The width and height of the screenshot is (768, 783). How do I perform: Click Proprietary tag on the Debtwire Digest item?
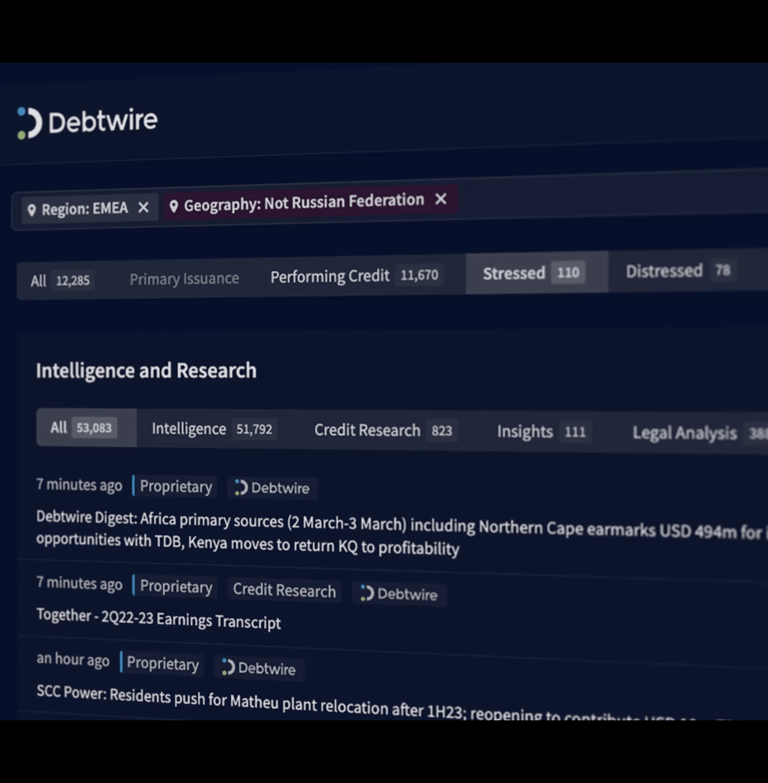[176, 486]
